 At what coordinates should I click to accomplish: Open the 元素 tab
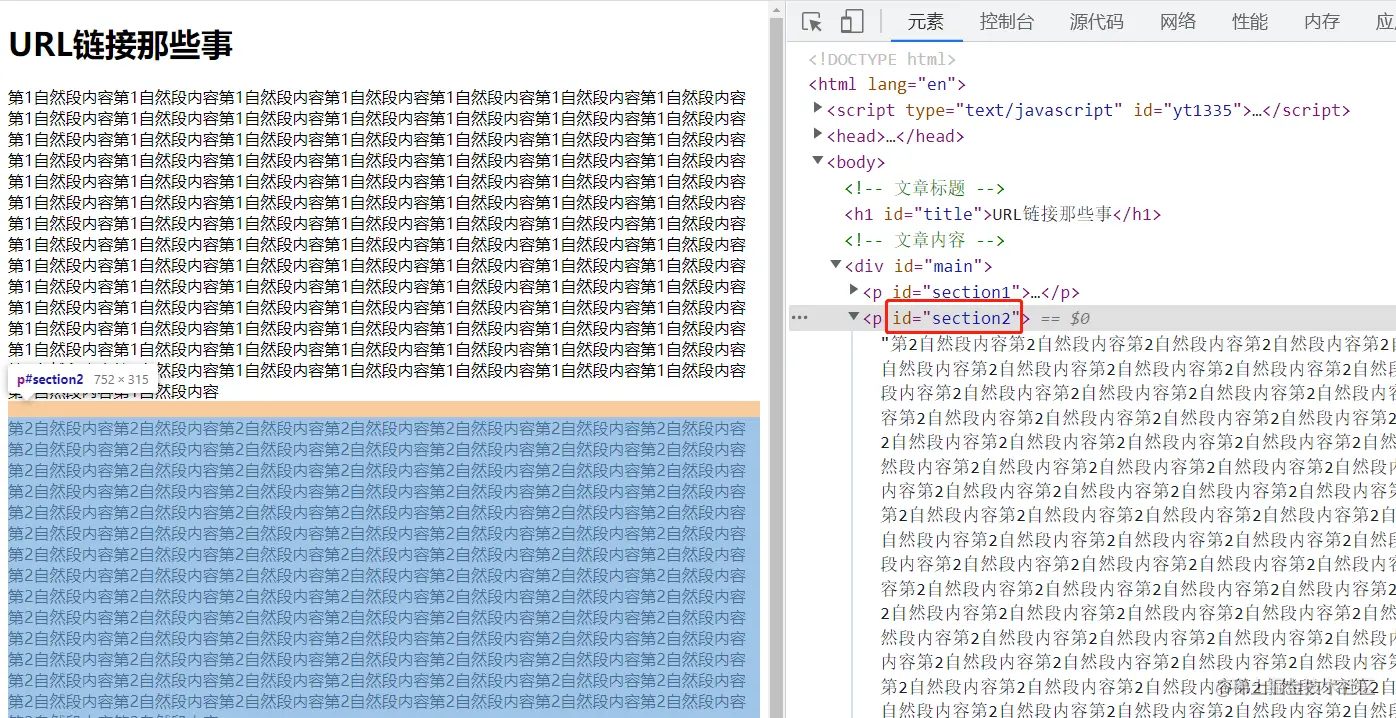click(x=926, y=22)
